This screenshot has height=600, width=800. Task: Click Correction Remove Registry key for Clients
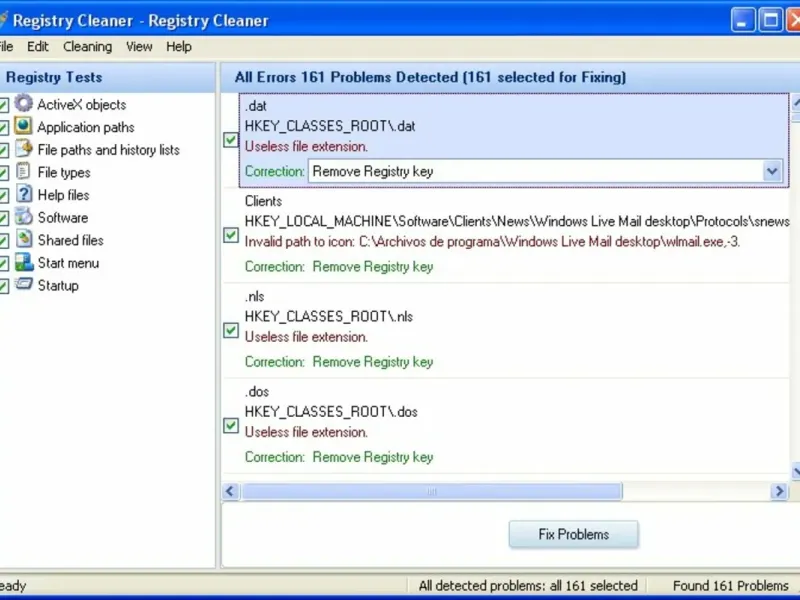point(339,267)
